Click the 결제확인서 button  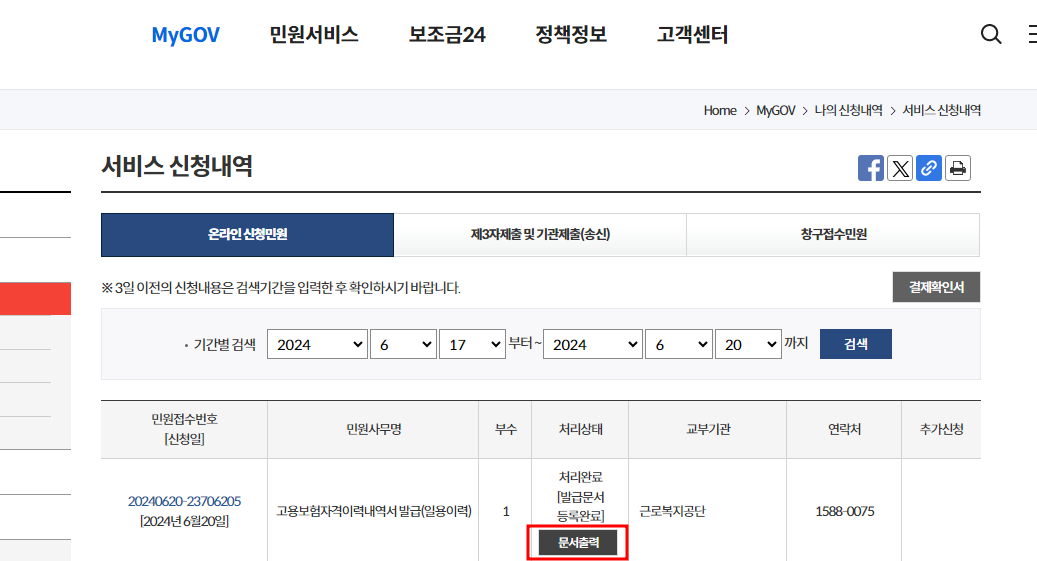click(936, 287)
